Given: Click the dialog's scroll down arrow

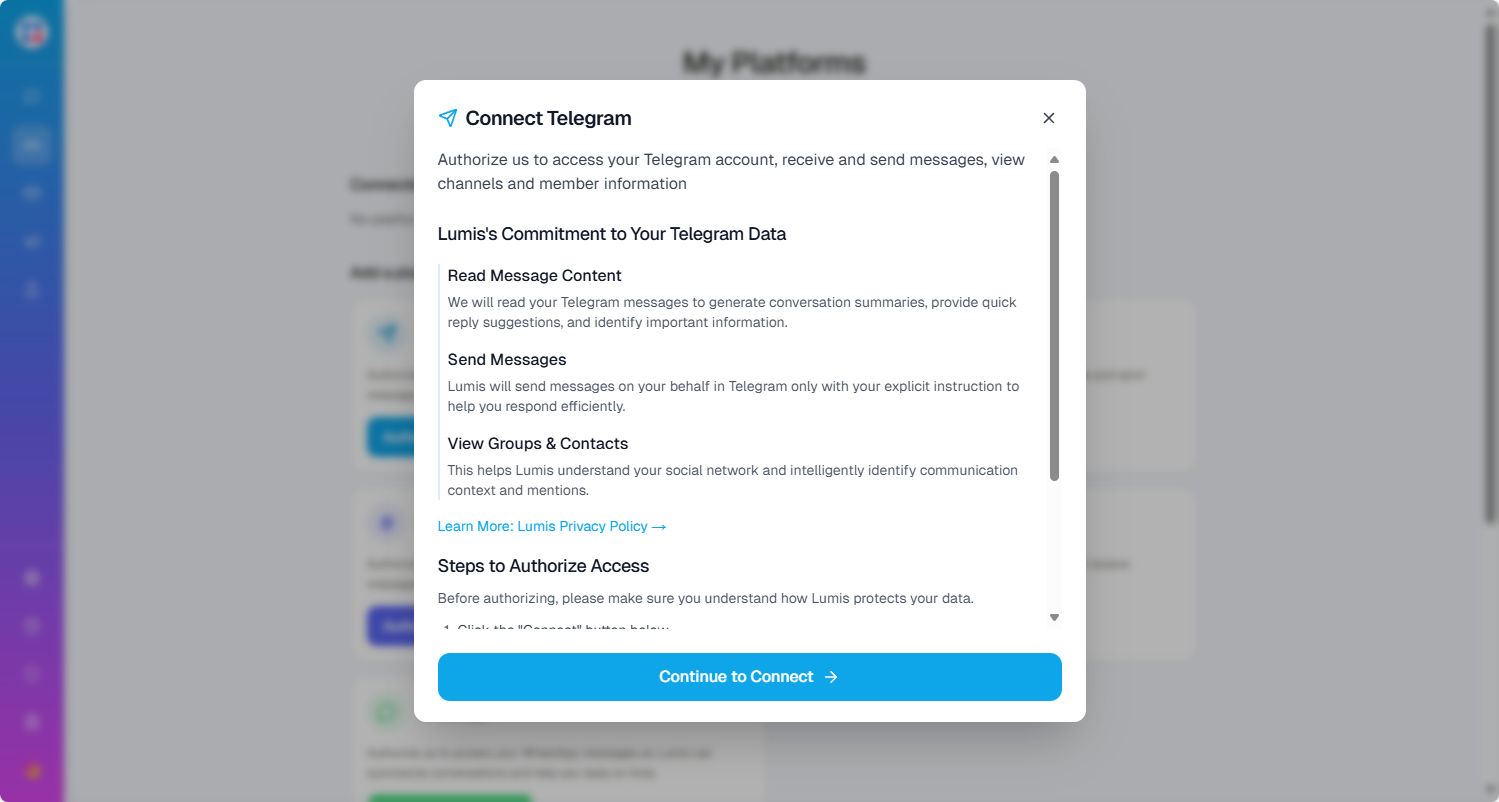Looking at the screenshot, I should click(x=1054, y=618).
